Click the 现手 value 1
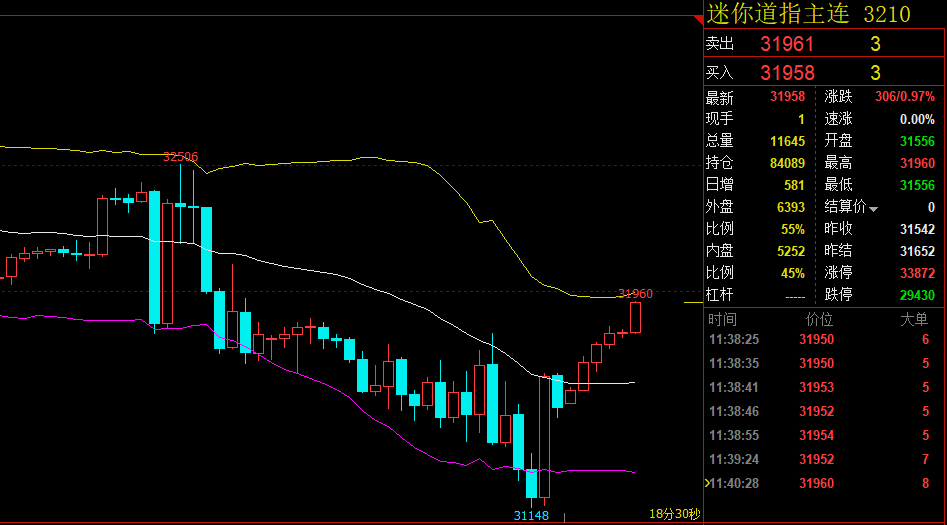This screenshot has height=525, width=947. click(x=801, y=120)
